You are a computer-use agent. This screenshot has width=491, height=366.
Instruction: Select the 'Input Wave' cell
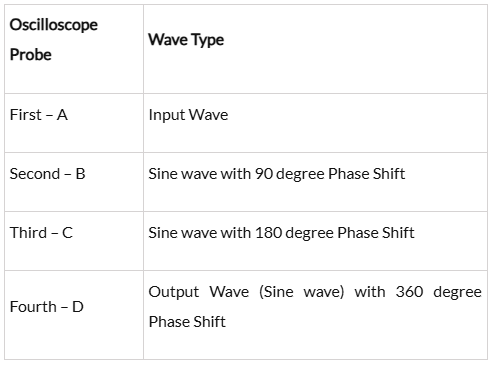[315, 123]
